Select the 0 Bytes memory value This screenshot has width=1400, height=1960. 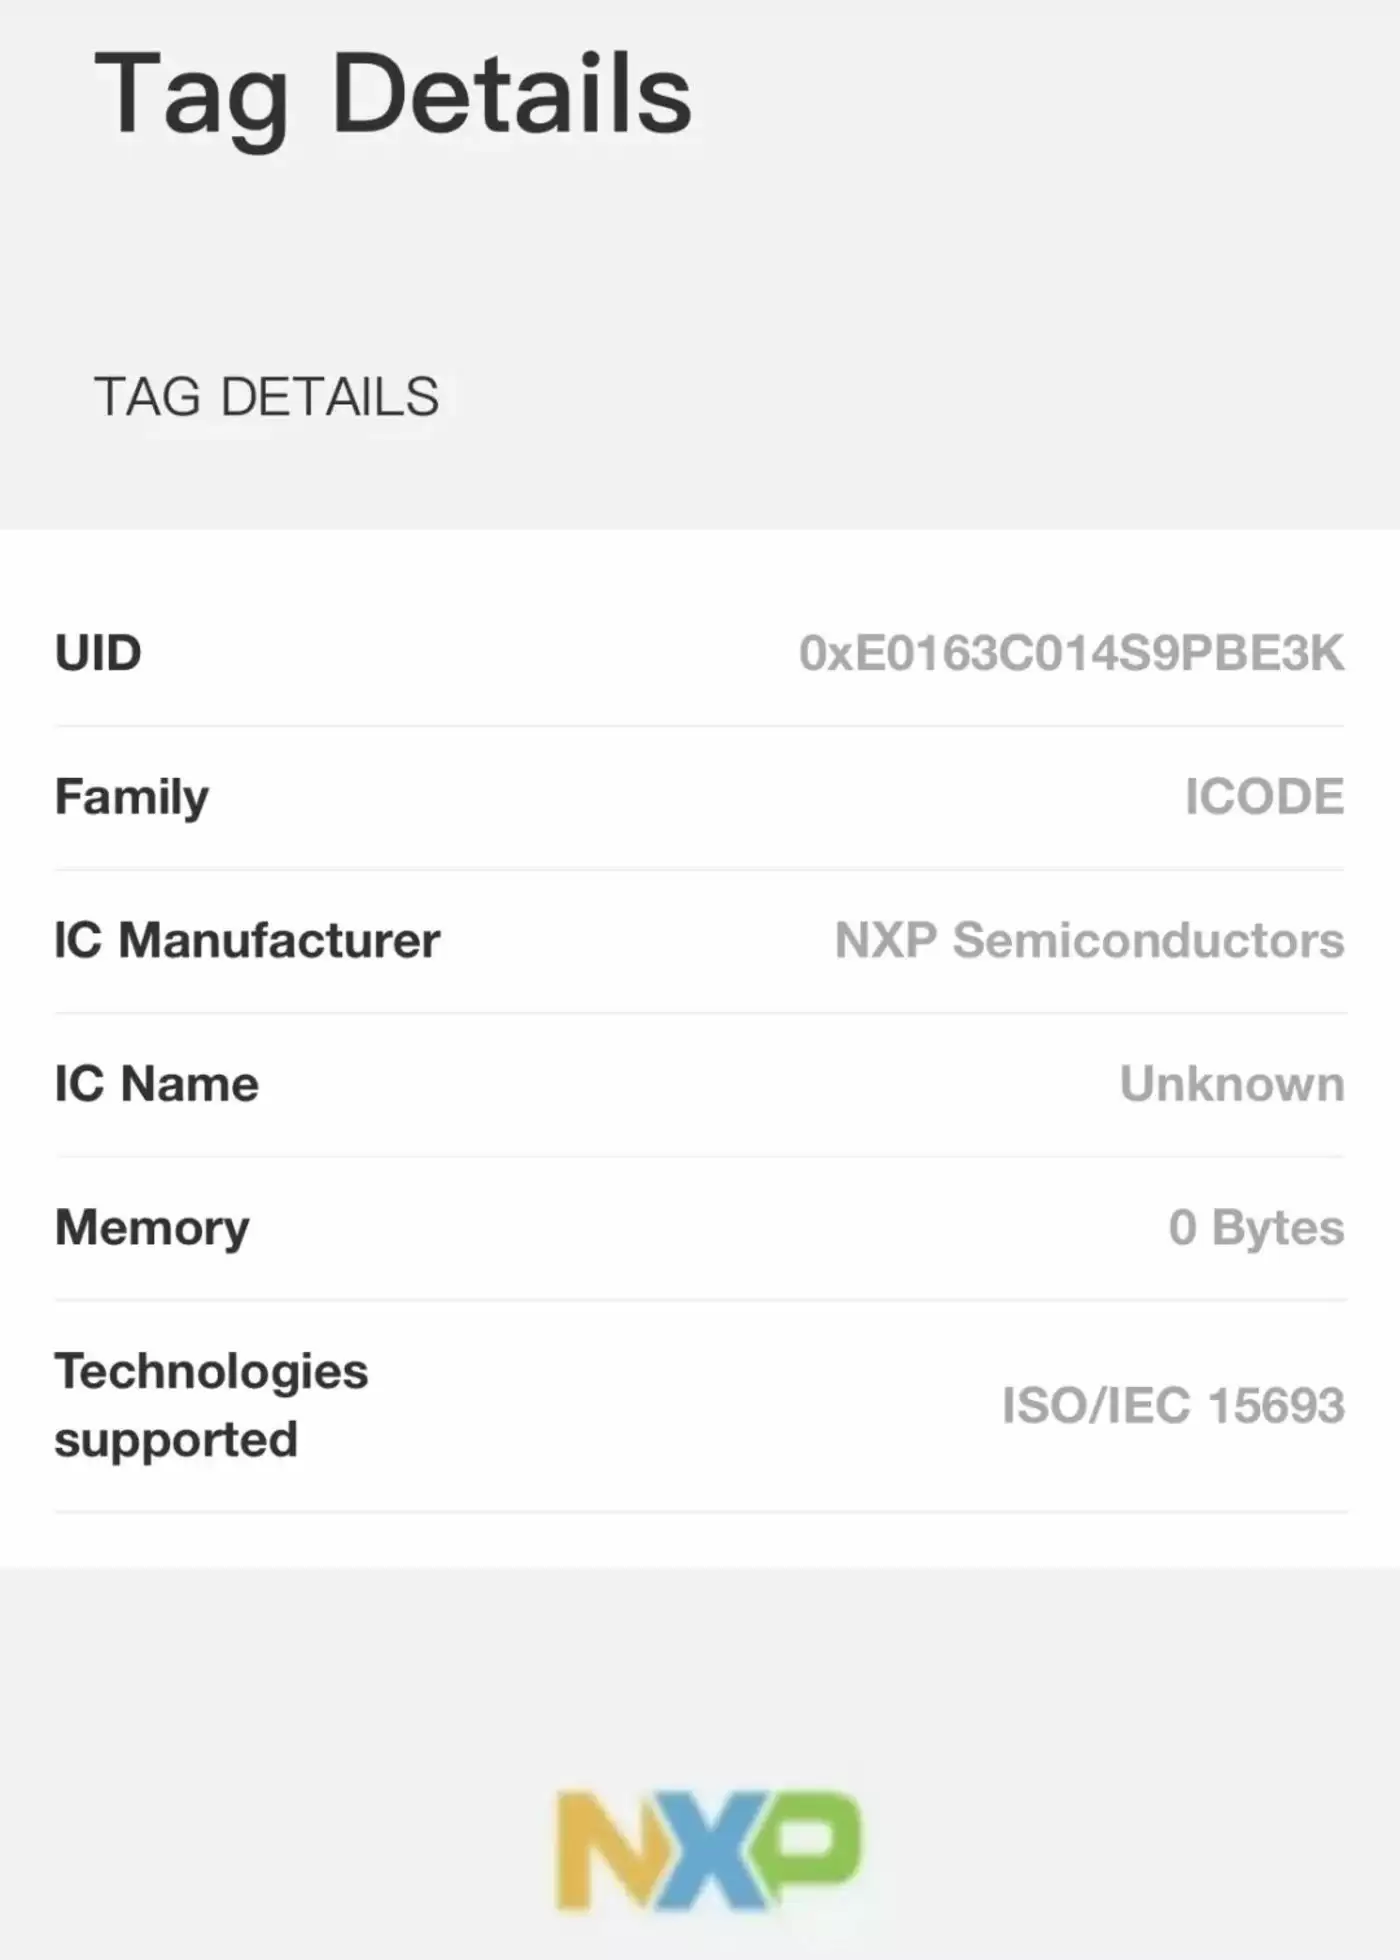click(x=1256, y=1228)
